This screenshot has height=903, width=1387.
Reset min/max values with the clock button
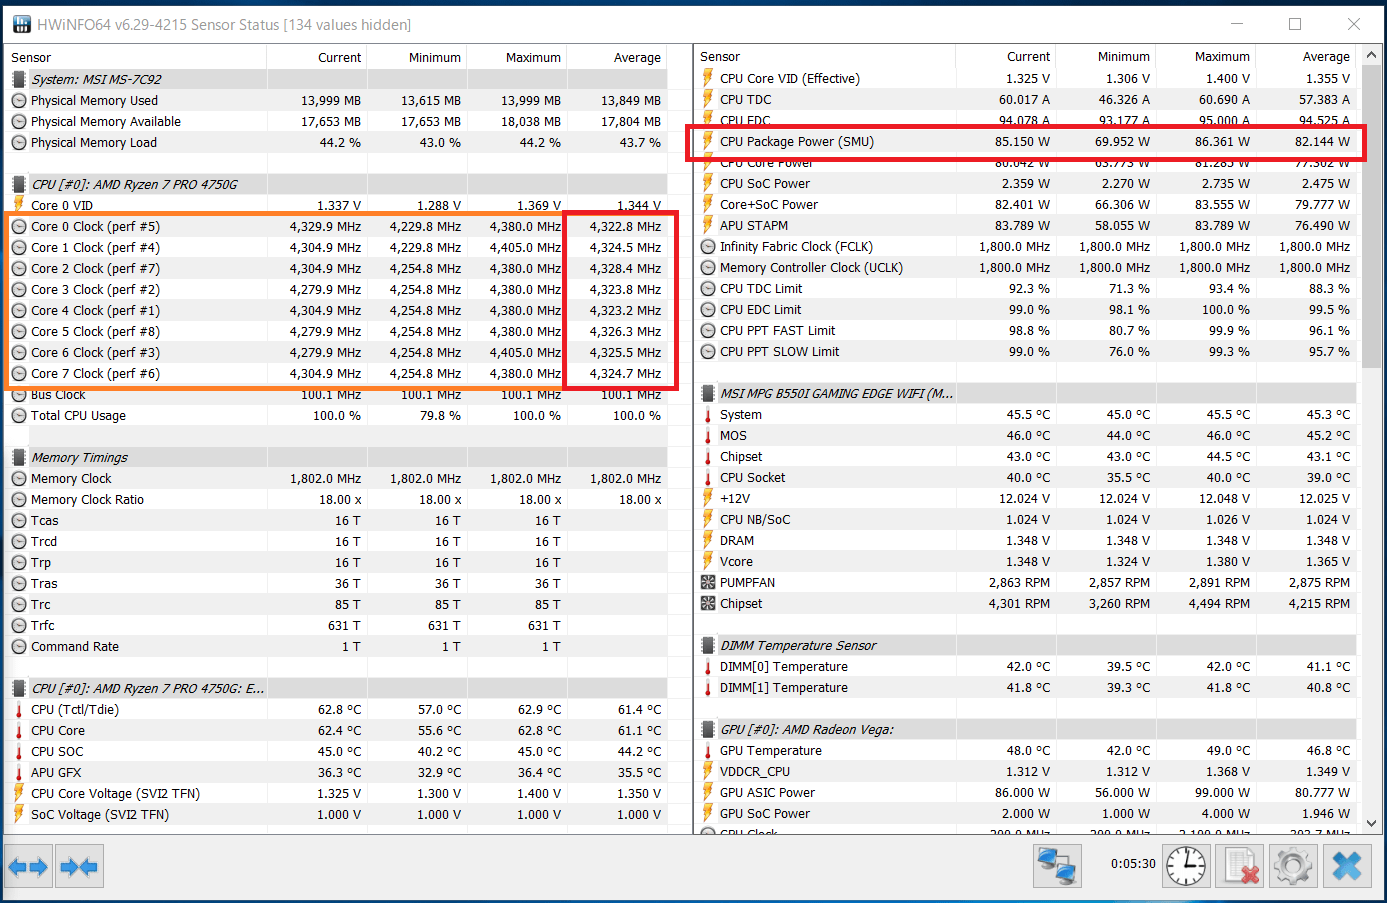coord(1186,866)
